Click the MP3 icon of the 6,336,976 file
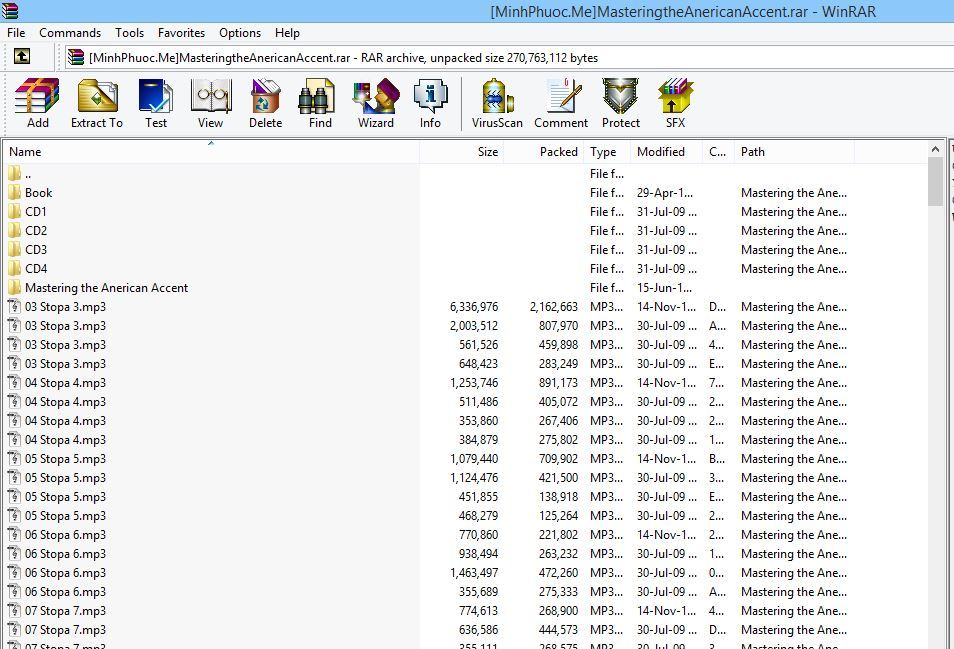Viewport: 954px width, 649px height. (x=15, y=307)
